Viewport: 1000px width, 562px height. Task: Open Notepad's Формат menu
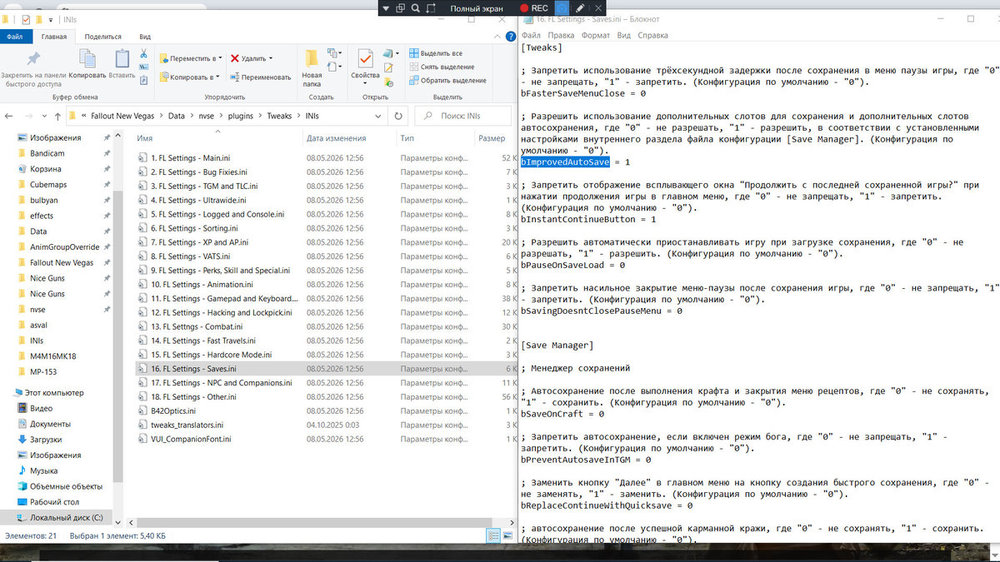(595, 35)
